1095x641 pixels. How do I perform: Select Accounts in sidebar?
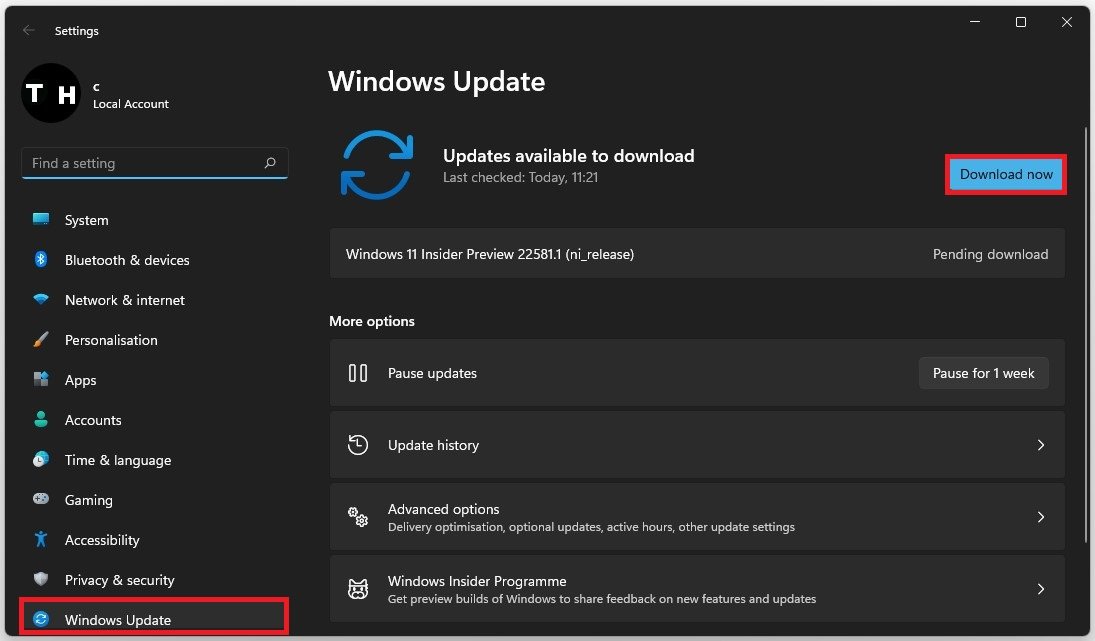click(93, 420)
